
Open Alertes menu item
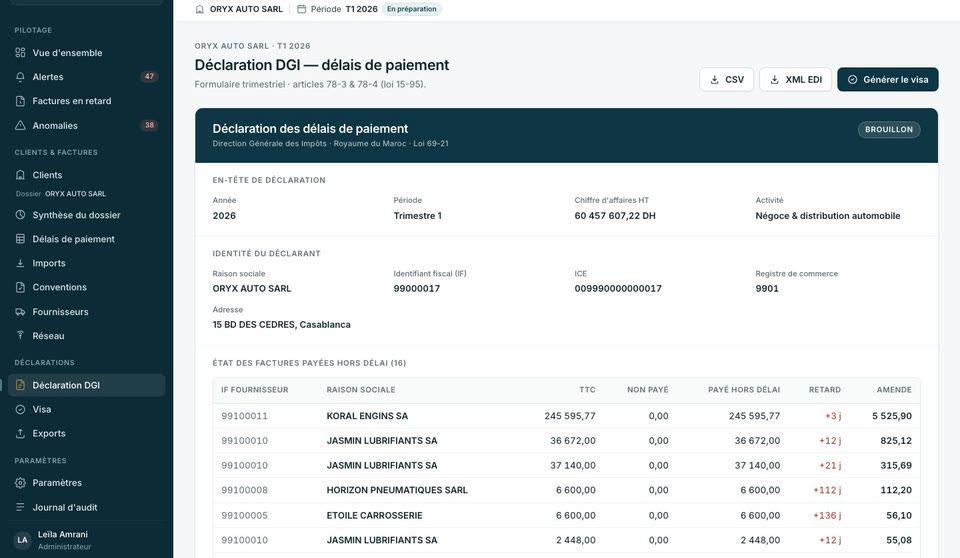[x=86, y=77]
